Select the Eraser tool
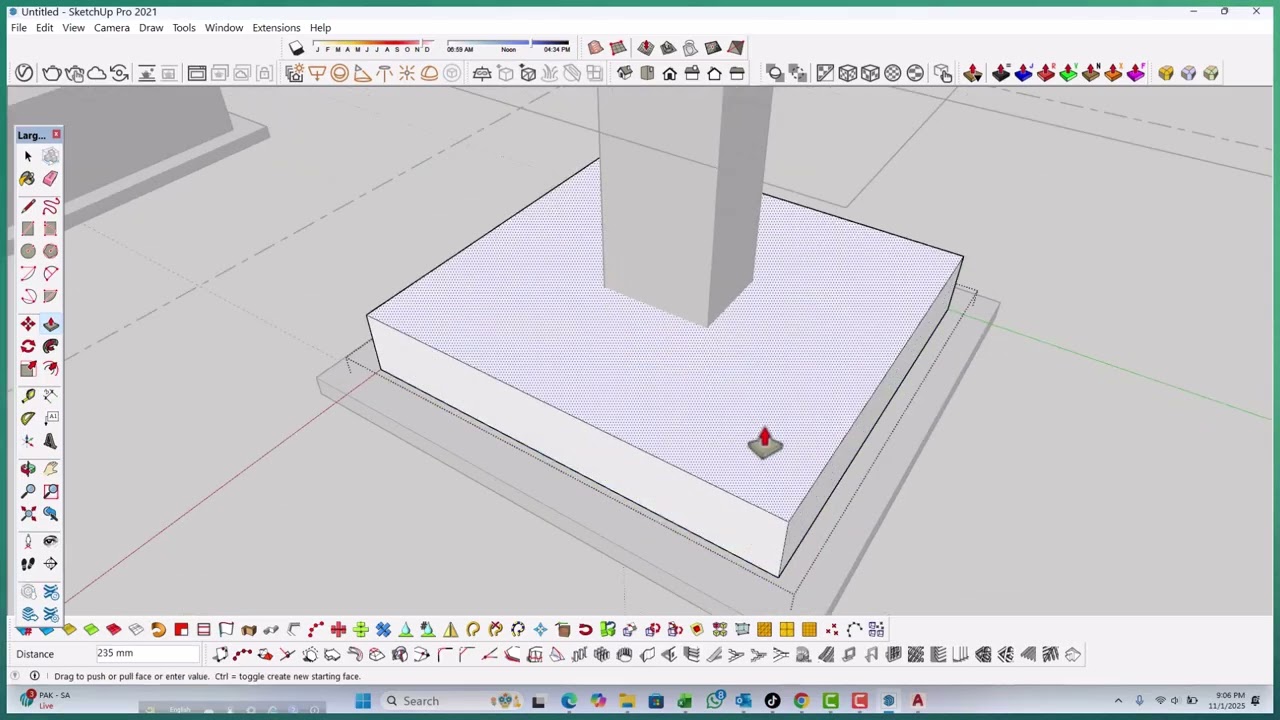 50,179
